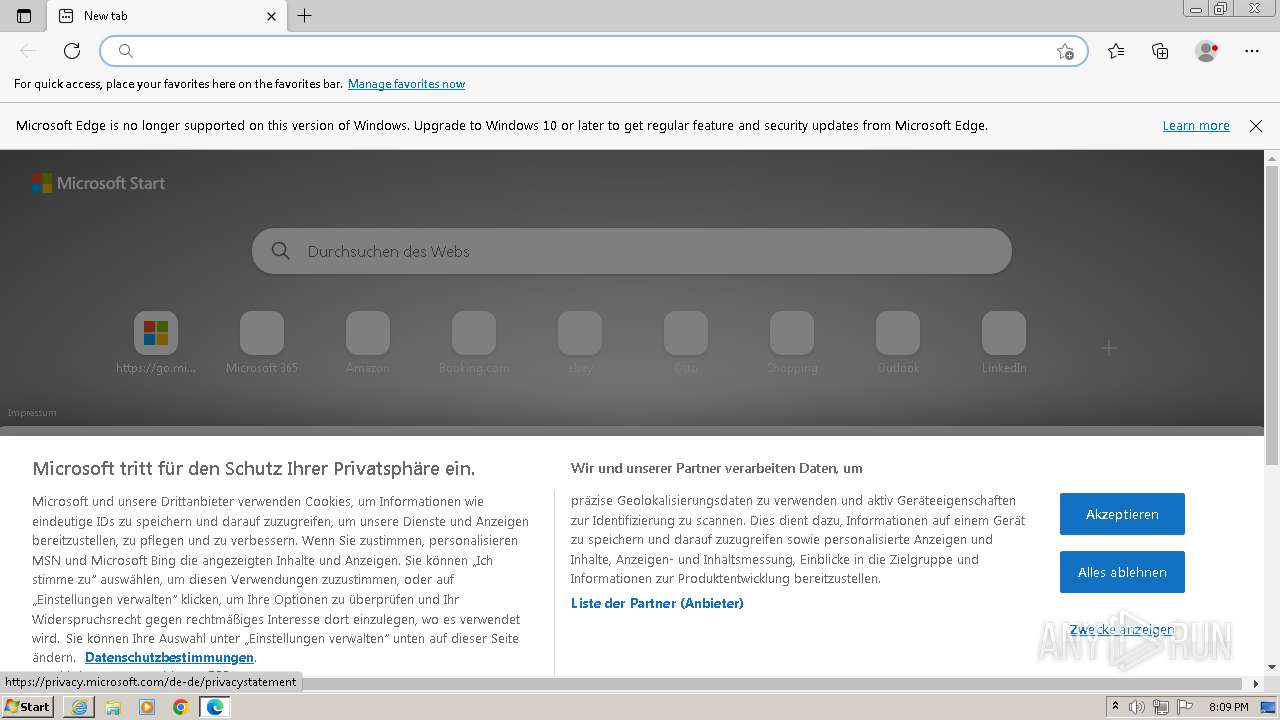Open the Favorites list icon

pyautogui.click(x=1116, y=51)
